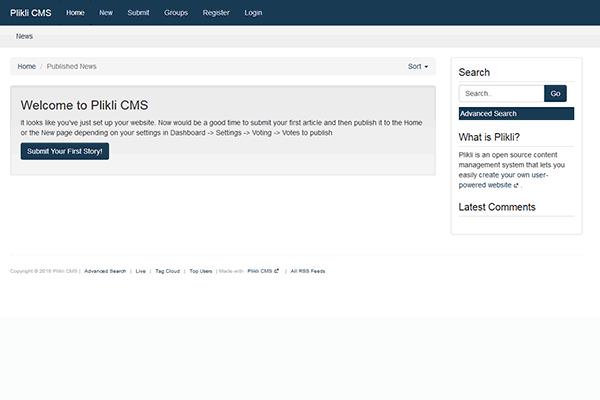The image size is (600, 400).
Task: Click the Go search button
Action: tap(555, 93)
